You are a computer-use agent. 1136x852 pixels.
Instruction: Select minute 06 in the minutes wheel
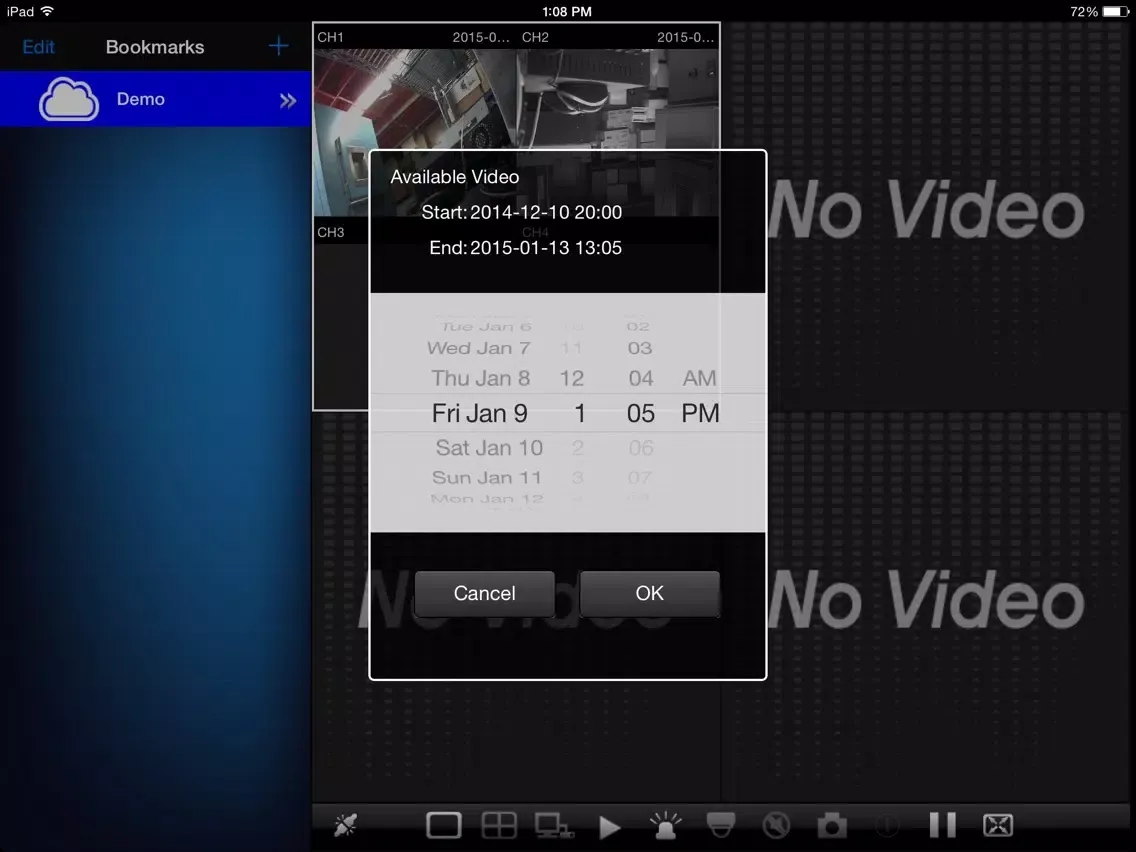coord(641,448)
